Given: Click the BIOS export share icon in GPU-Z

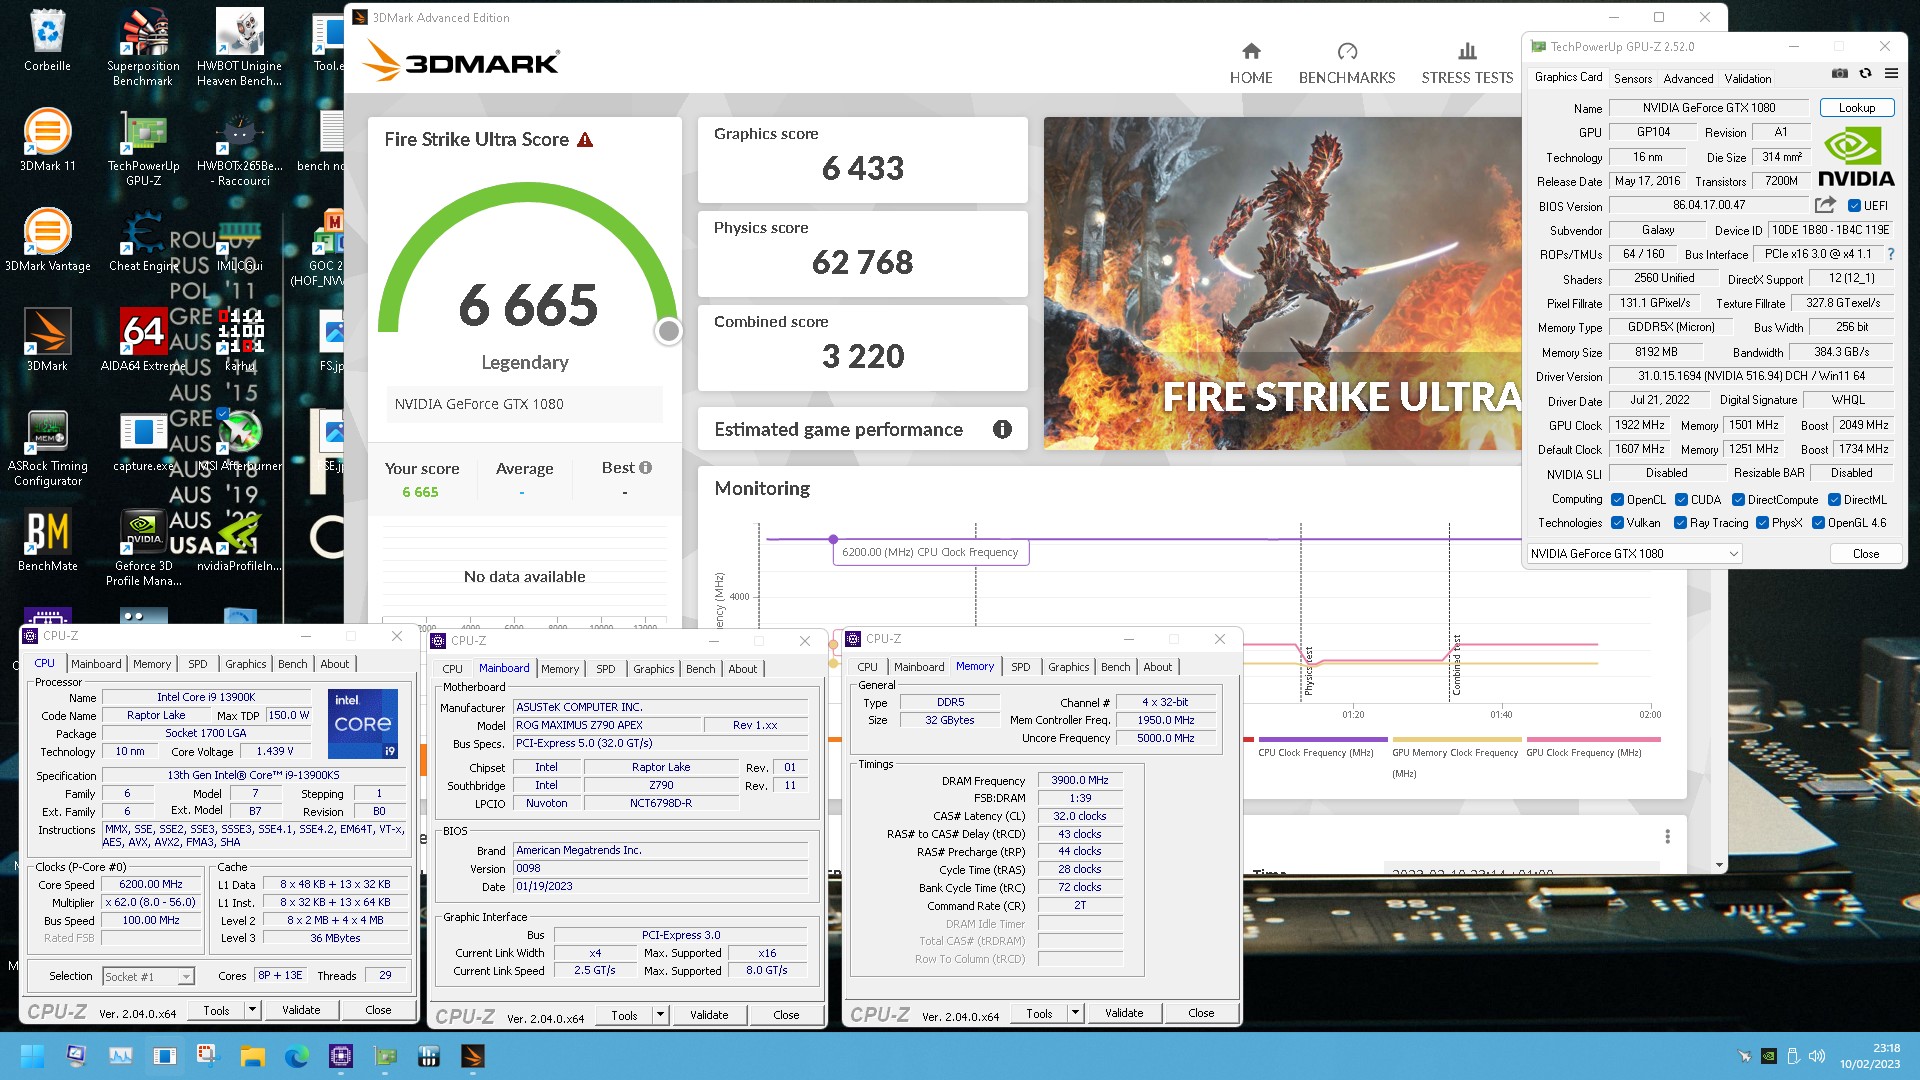Looking at the screenshot, I should pyautogui.click(x=1825, y=205).
